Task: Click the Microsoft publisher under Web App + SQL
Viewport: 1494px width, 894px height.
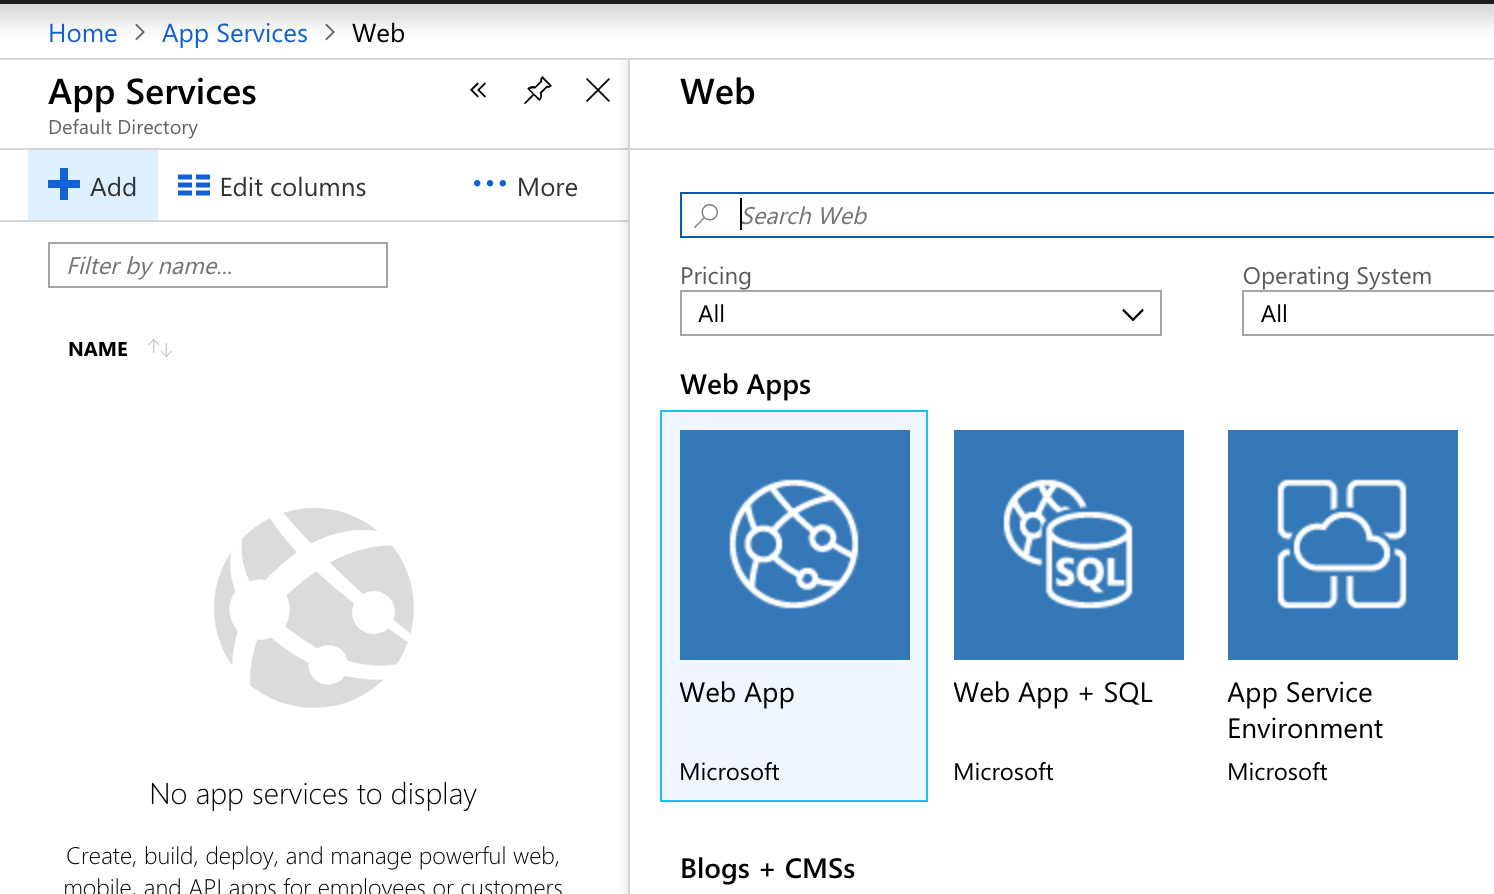Action: 1003,772
